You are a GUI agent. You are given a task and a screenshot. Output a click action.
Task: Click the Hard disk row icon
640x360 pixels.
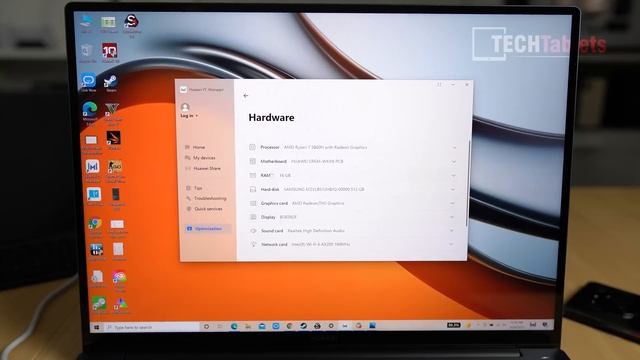253,189
